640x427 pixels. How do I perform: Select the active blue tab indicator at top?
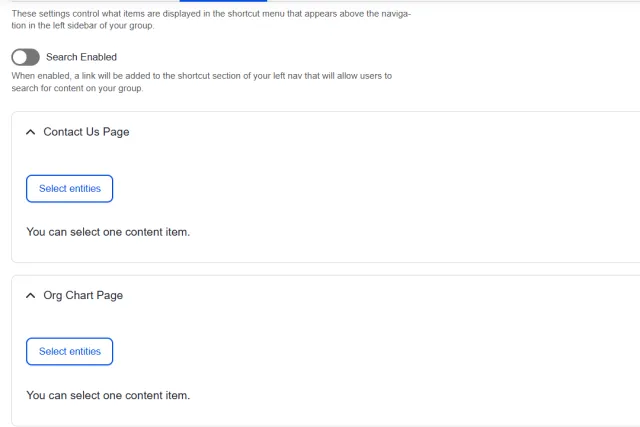pyautogui.click(x=223, y=1)
